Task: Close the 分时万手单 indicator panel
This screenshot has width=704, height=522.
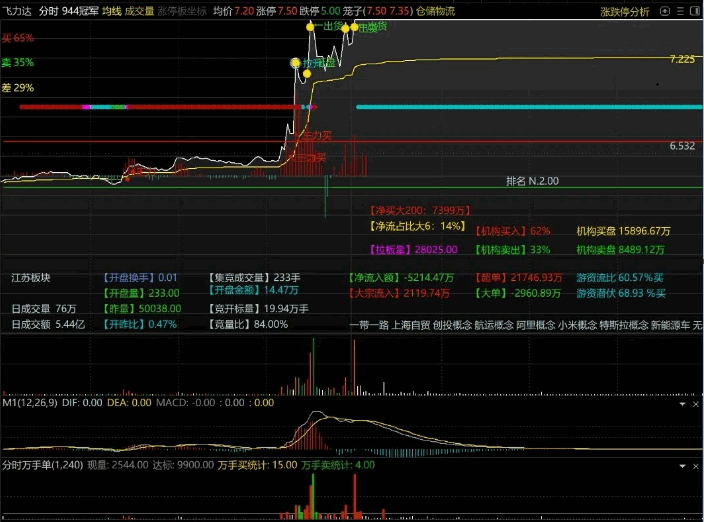Action: 695,466
